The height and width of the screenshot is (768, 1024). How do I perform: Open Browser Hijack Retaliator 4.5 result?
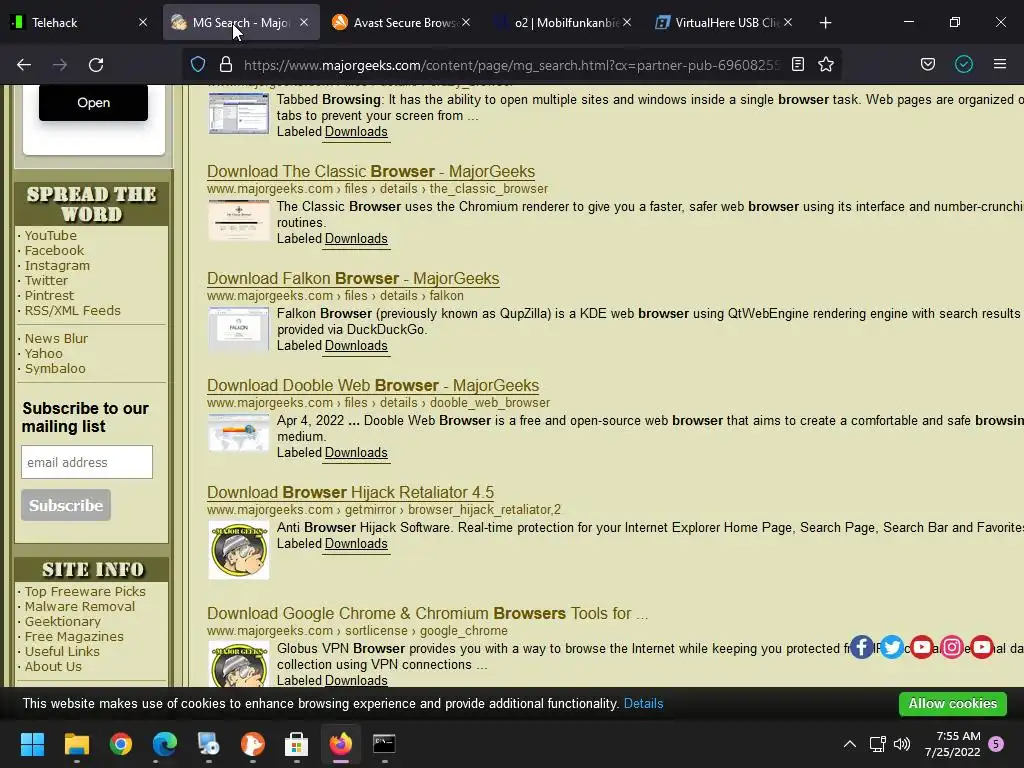pyautogui.click(x=351, y=492)
